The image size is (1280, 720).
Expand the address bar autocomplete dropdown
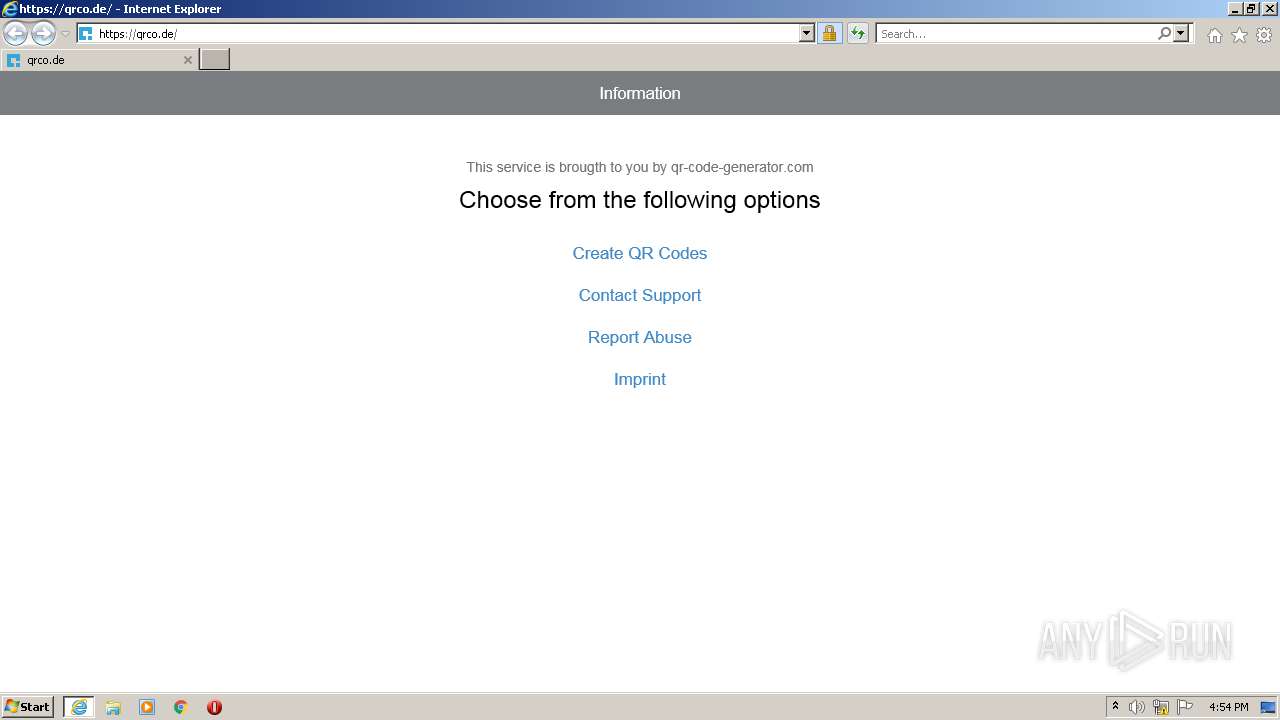(807, 33)
